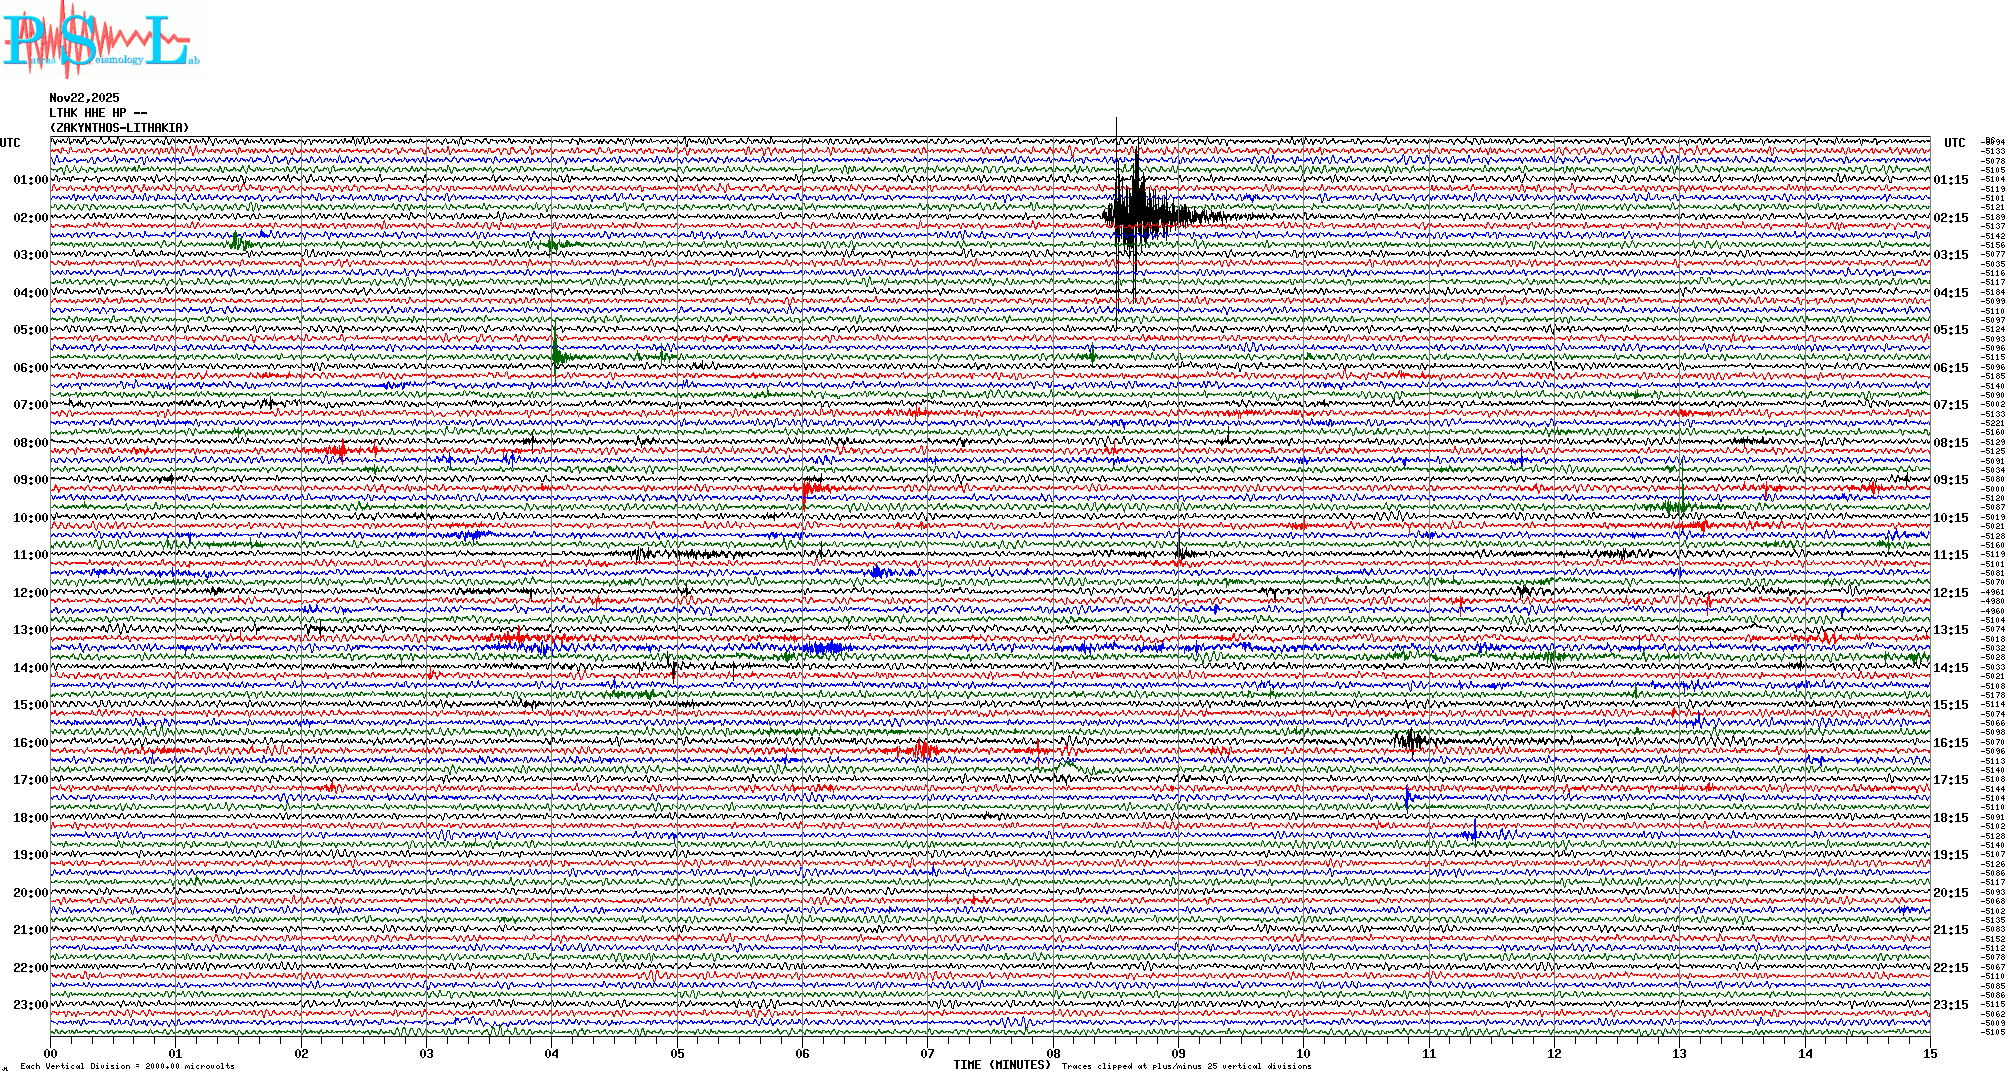2010x1080 pixels.
Task: Click the 02:15 label on right axis
Action: click(1950, 218)
